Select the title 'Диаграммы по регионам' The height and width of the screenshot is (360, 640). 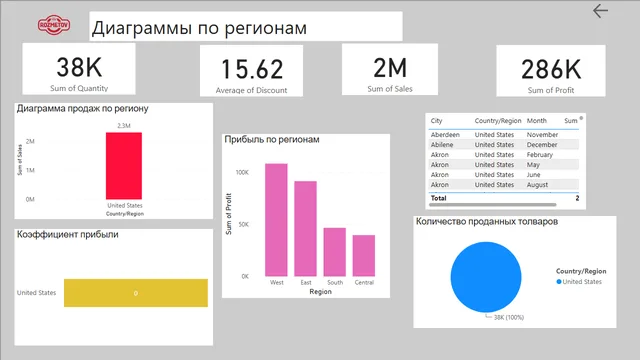click(199, 28)
